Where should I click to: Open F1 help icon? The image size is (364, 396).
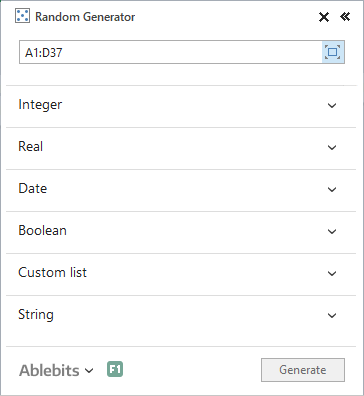(x=115, y=369)
